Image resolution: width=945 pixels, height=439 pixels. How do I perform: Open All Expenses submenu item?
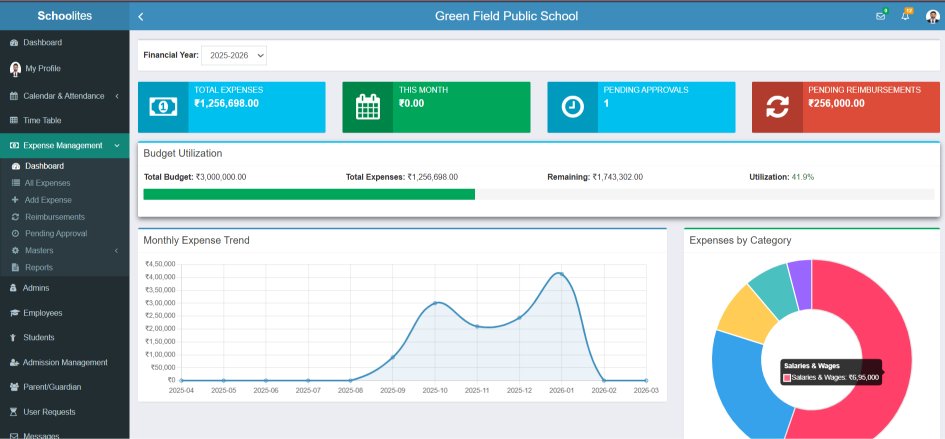[x=64, y=183]
